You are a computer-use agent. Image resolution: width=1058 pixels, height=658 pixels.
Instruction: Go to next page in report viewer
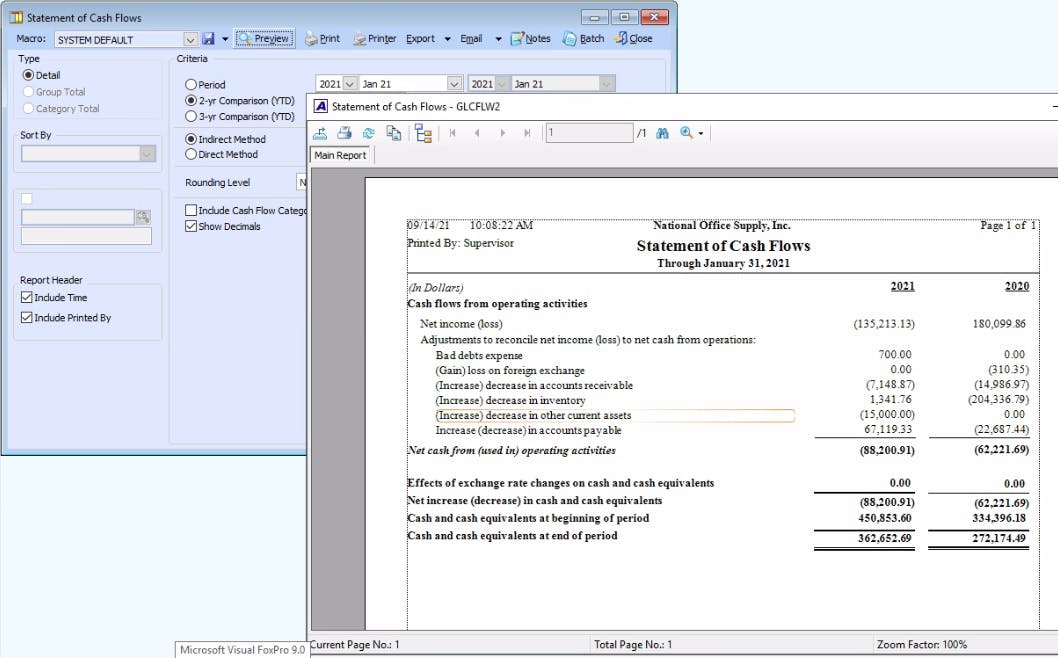coord(502,134)
